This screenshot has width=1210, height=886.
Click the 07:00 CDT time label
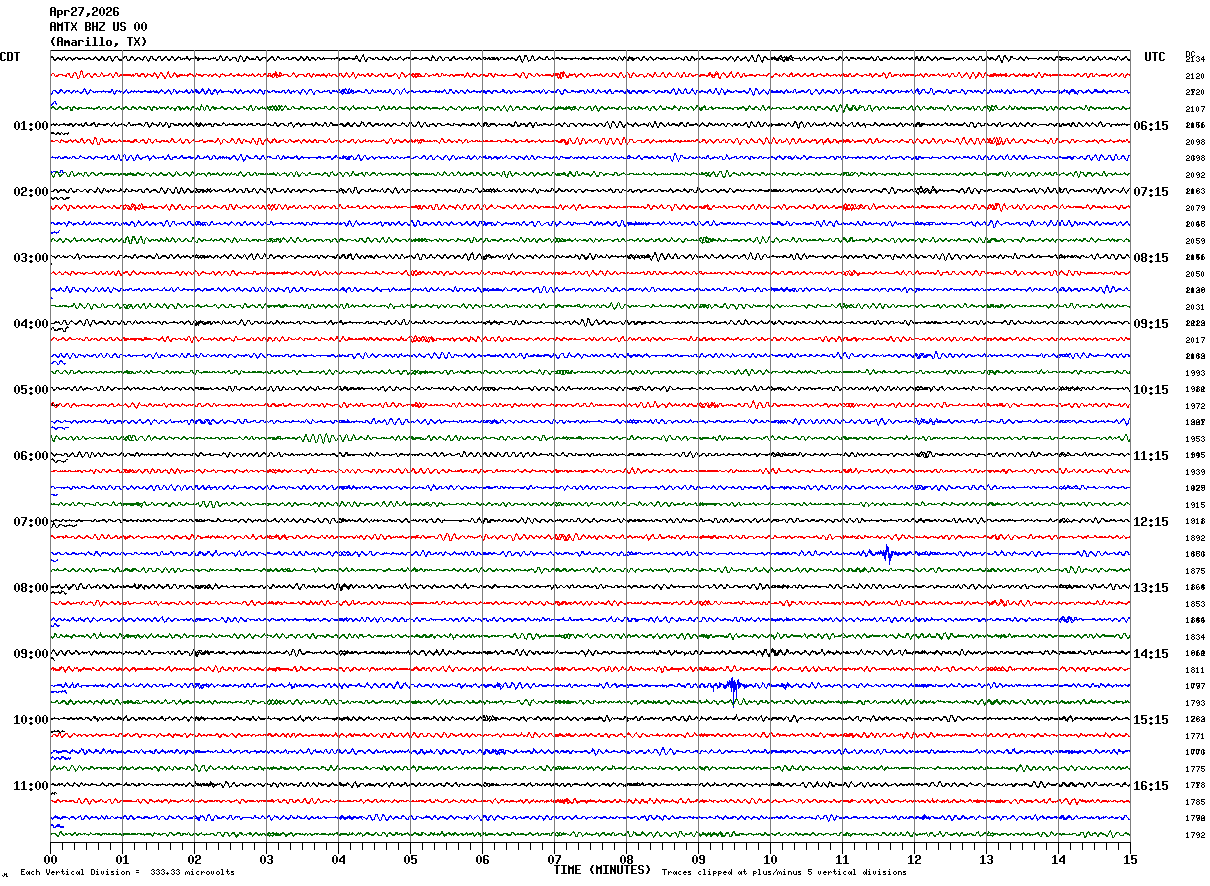(30, 522)
